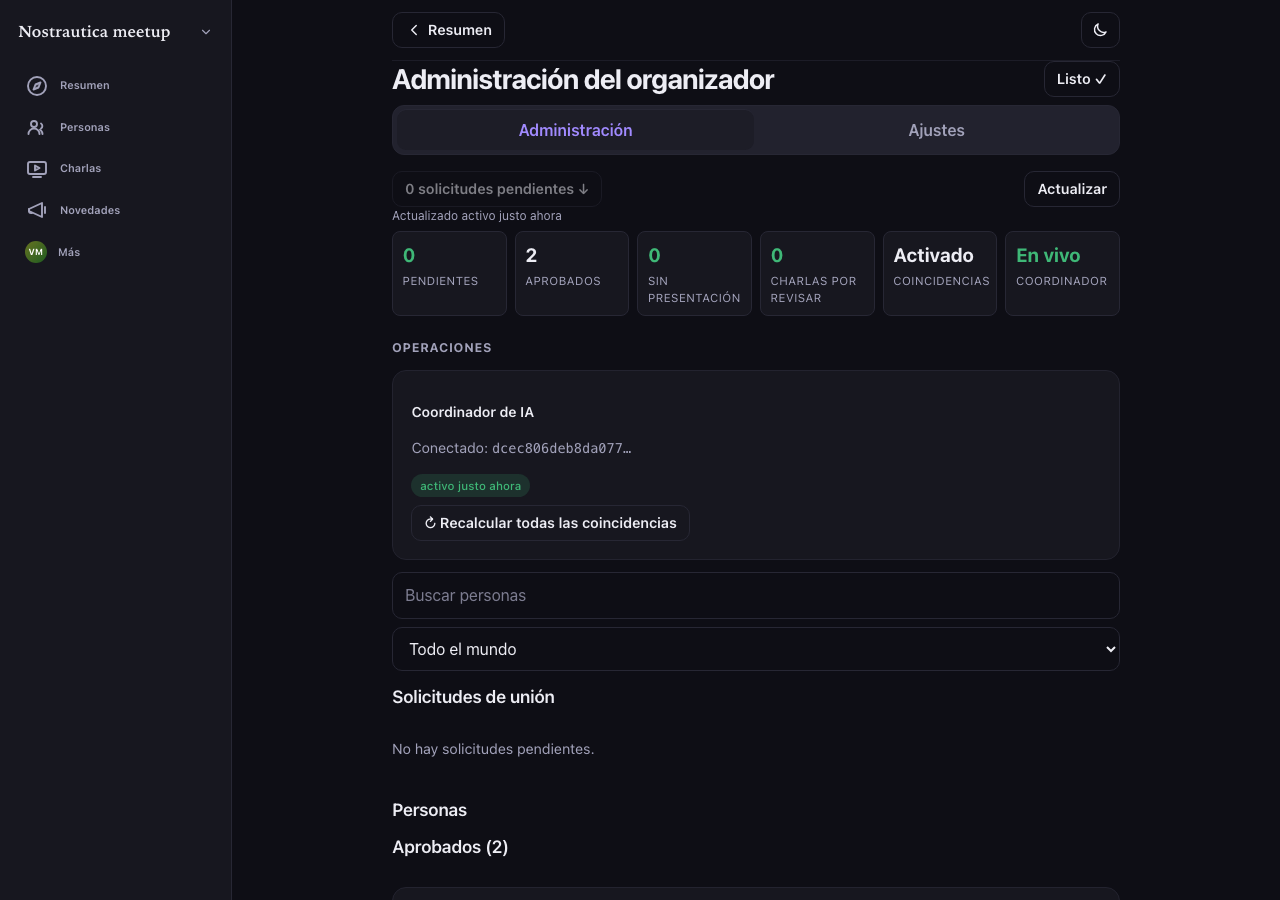Image resolution: width=1280 pixels, height=900 pixels.
Task: Click Recalcular todas las coincidencias
Action: 550,523
